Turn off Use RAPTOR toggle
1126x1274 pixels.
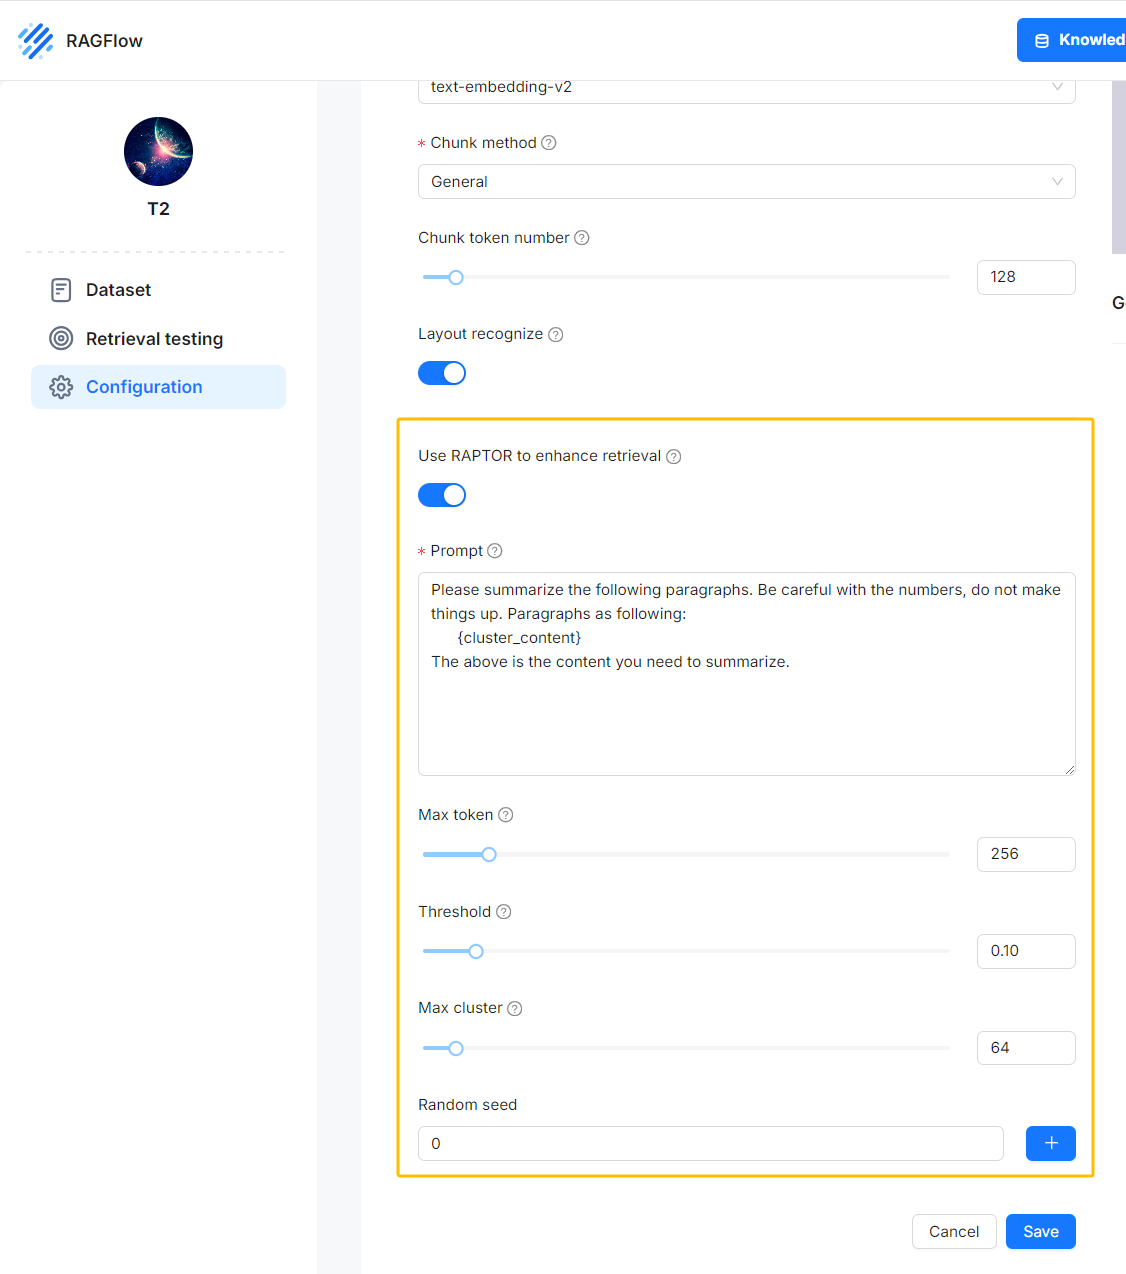coord(442,495)
